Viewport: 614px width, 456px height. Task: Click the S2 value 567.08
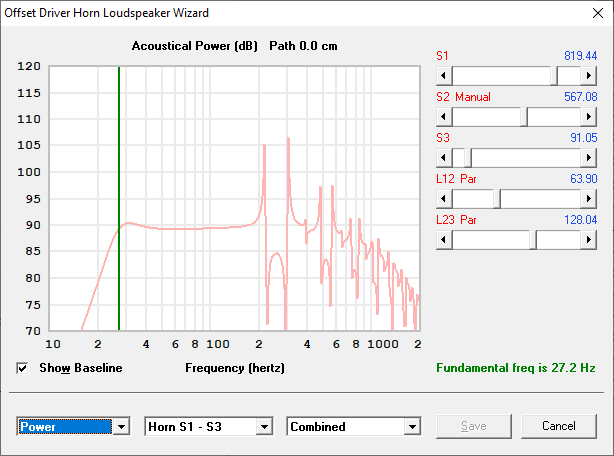point(580,97)
